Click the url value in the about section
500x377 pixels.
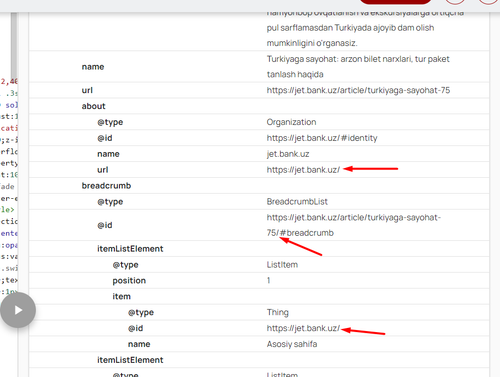(303, 170)
